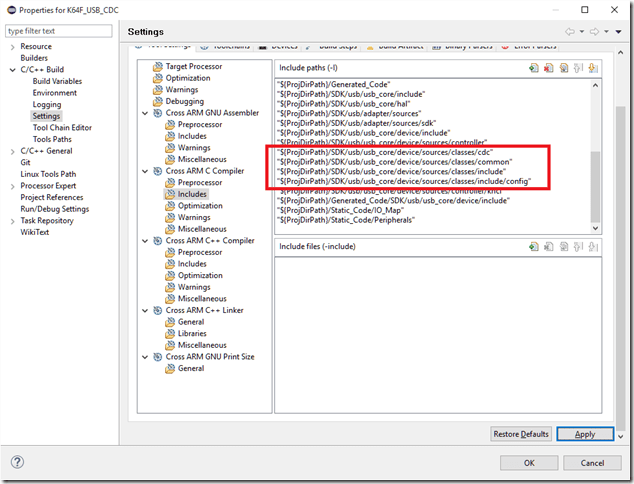634x484 pixels.
Task: Click the type filter text field
Action: tap(59, 31)
